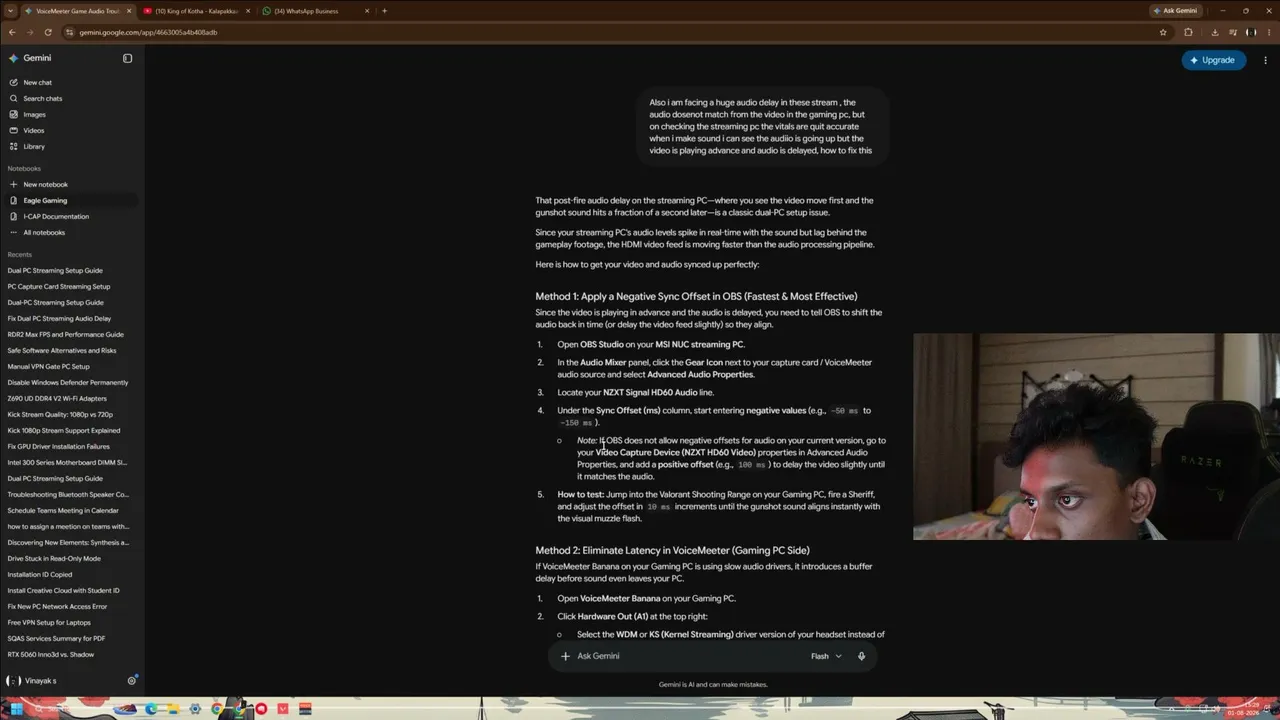Screen dimensions: 1280x720
Task: Open recent chat Schedule Teams Meeting in Calendar
Action: tap(63, 510)
